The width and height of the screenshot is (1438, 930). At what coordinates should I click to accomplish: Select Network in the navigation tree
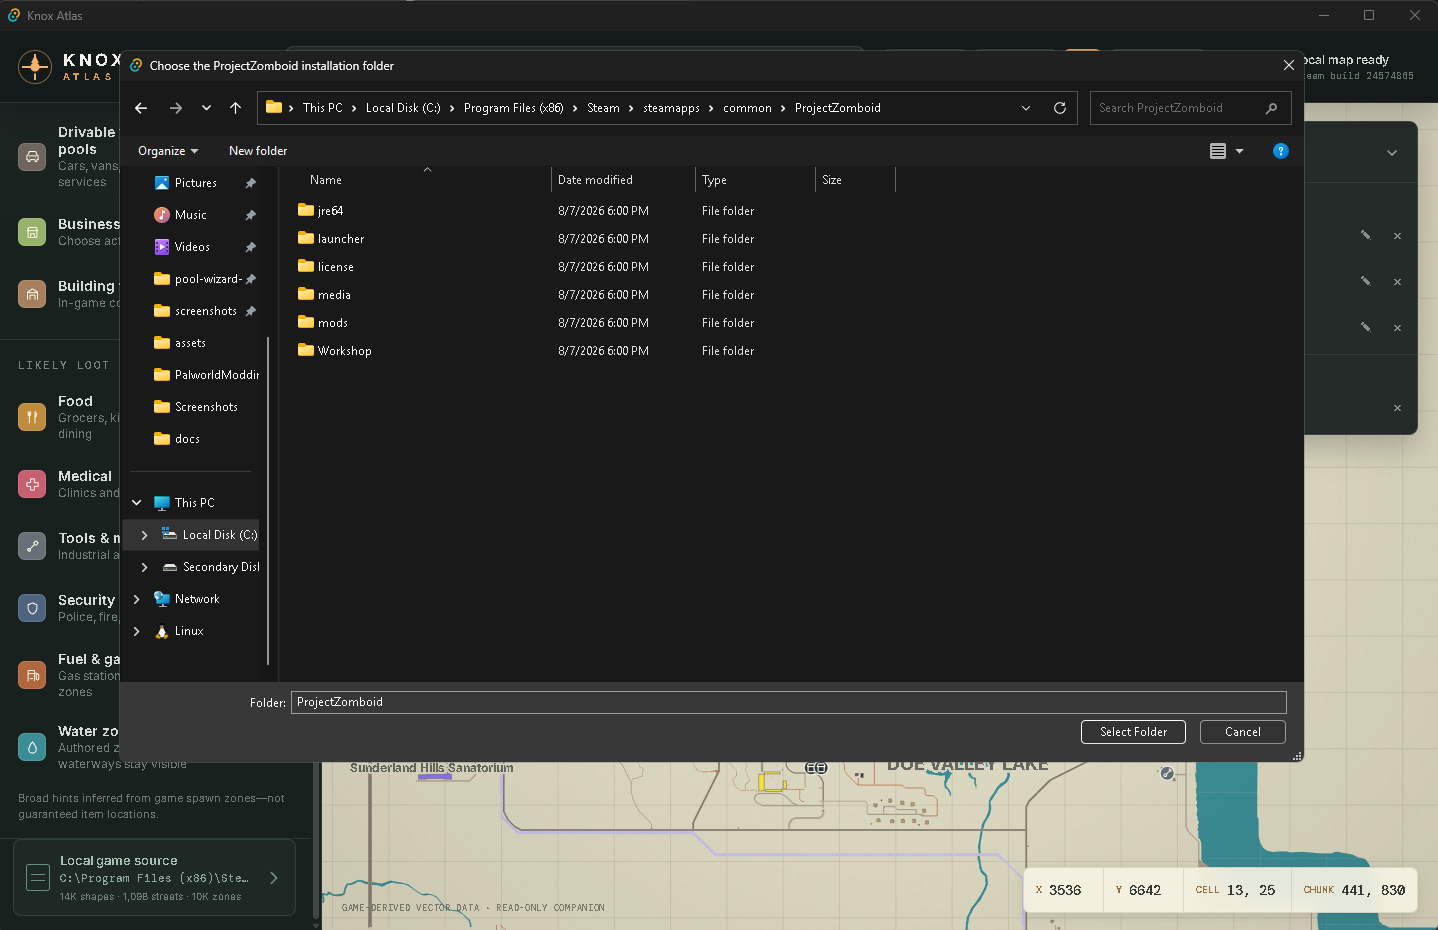(196, 599)
